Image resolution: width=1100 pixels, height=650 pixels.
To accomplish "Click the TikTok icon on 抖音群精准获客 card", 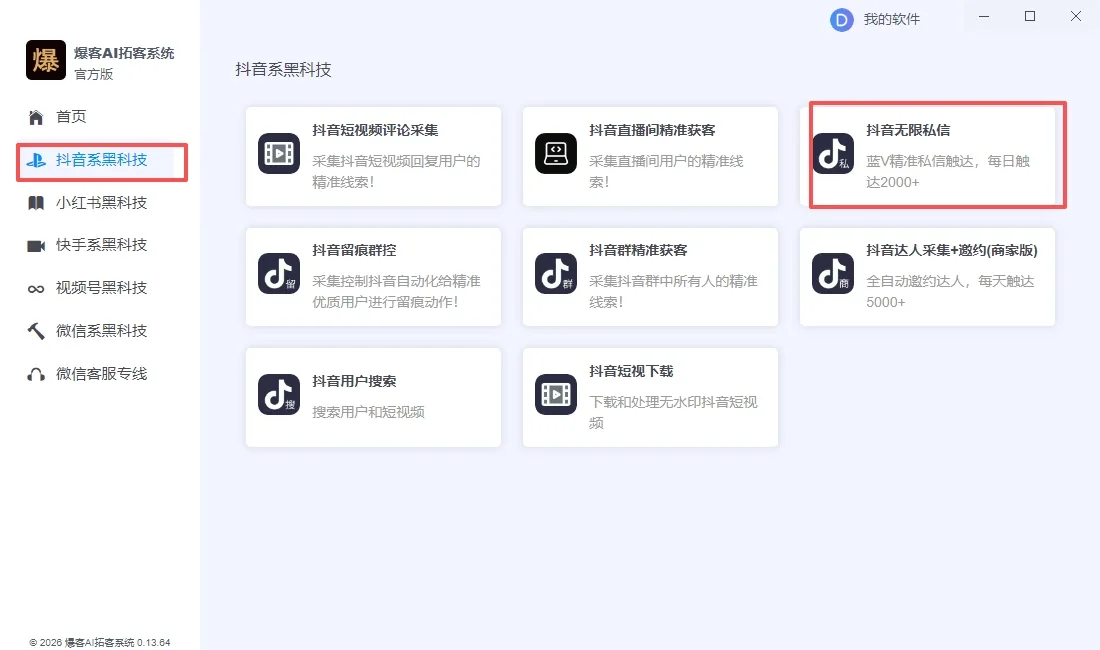I will point(556,273).
